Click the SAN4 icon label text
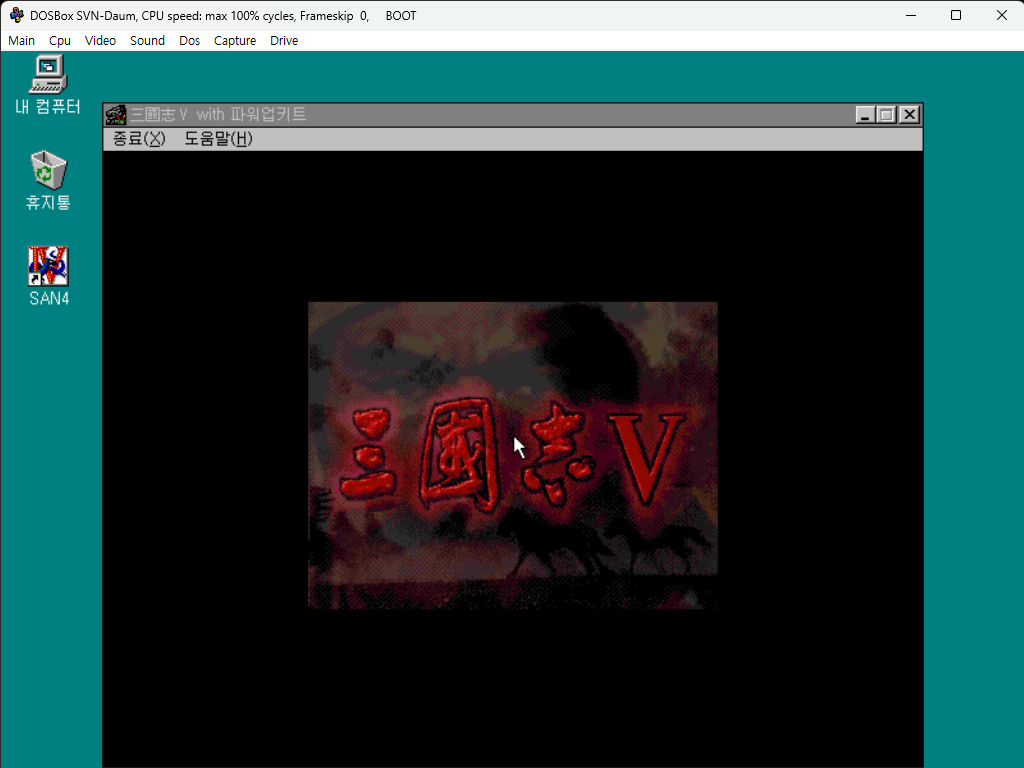This screenshot has height=768, width=1024. pos(49,298)
